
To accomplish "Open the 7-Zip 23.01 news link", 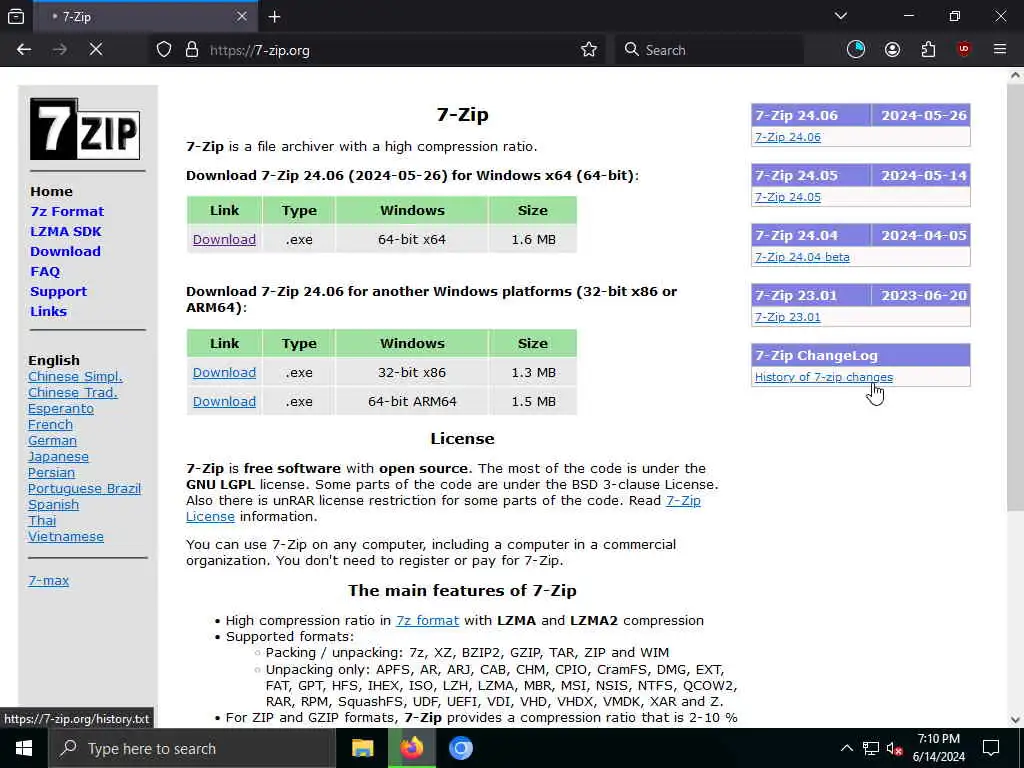I will (788, 317).
